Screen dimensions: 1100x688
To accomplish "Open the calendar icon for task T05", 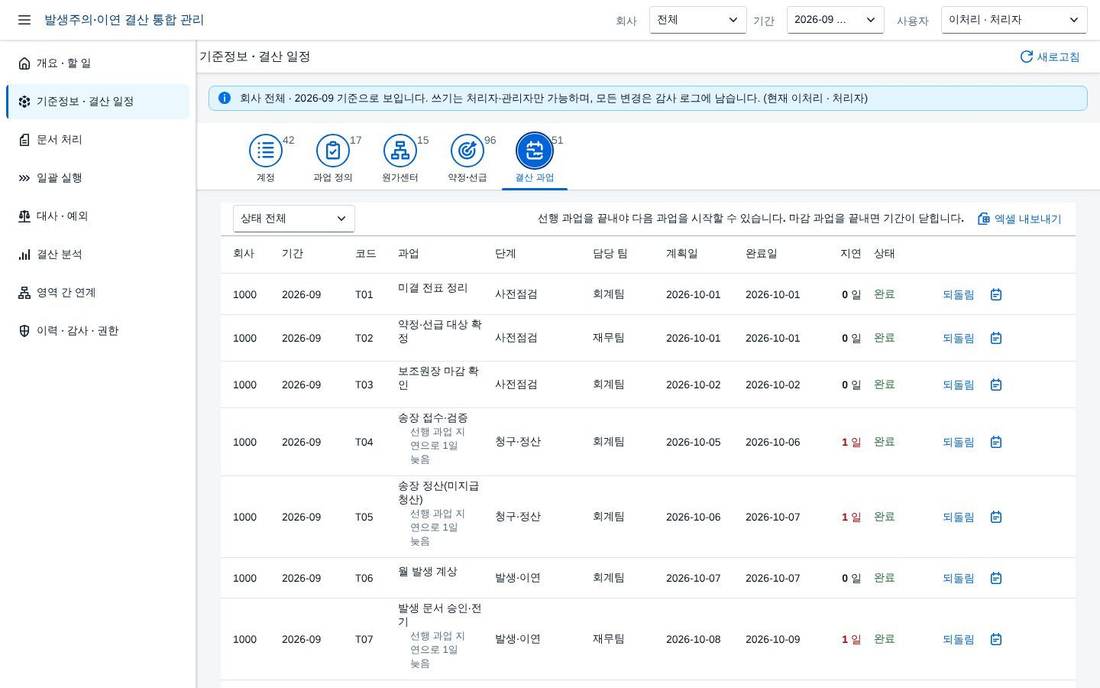I will click(x=996, y=517).
